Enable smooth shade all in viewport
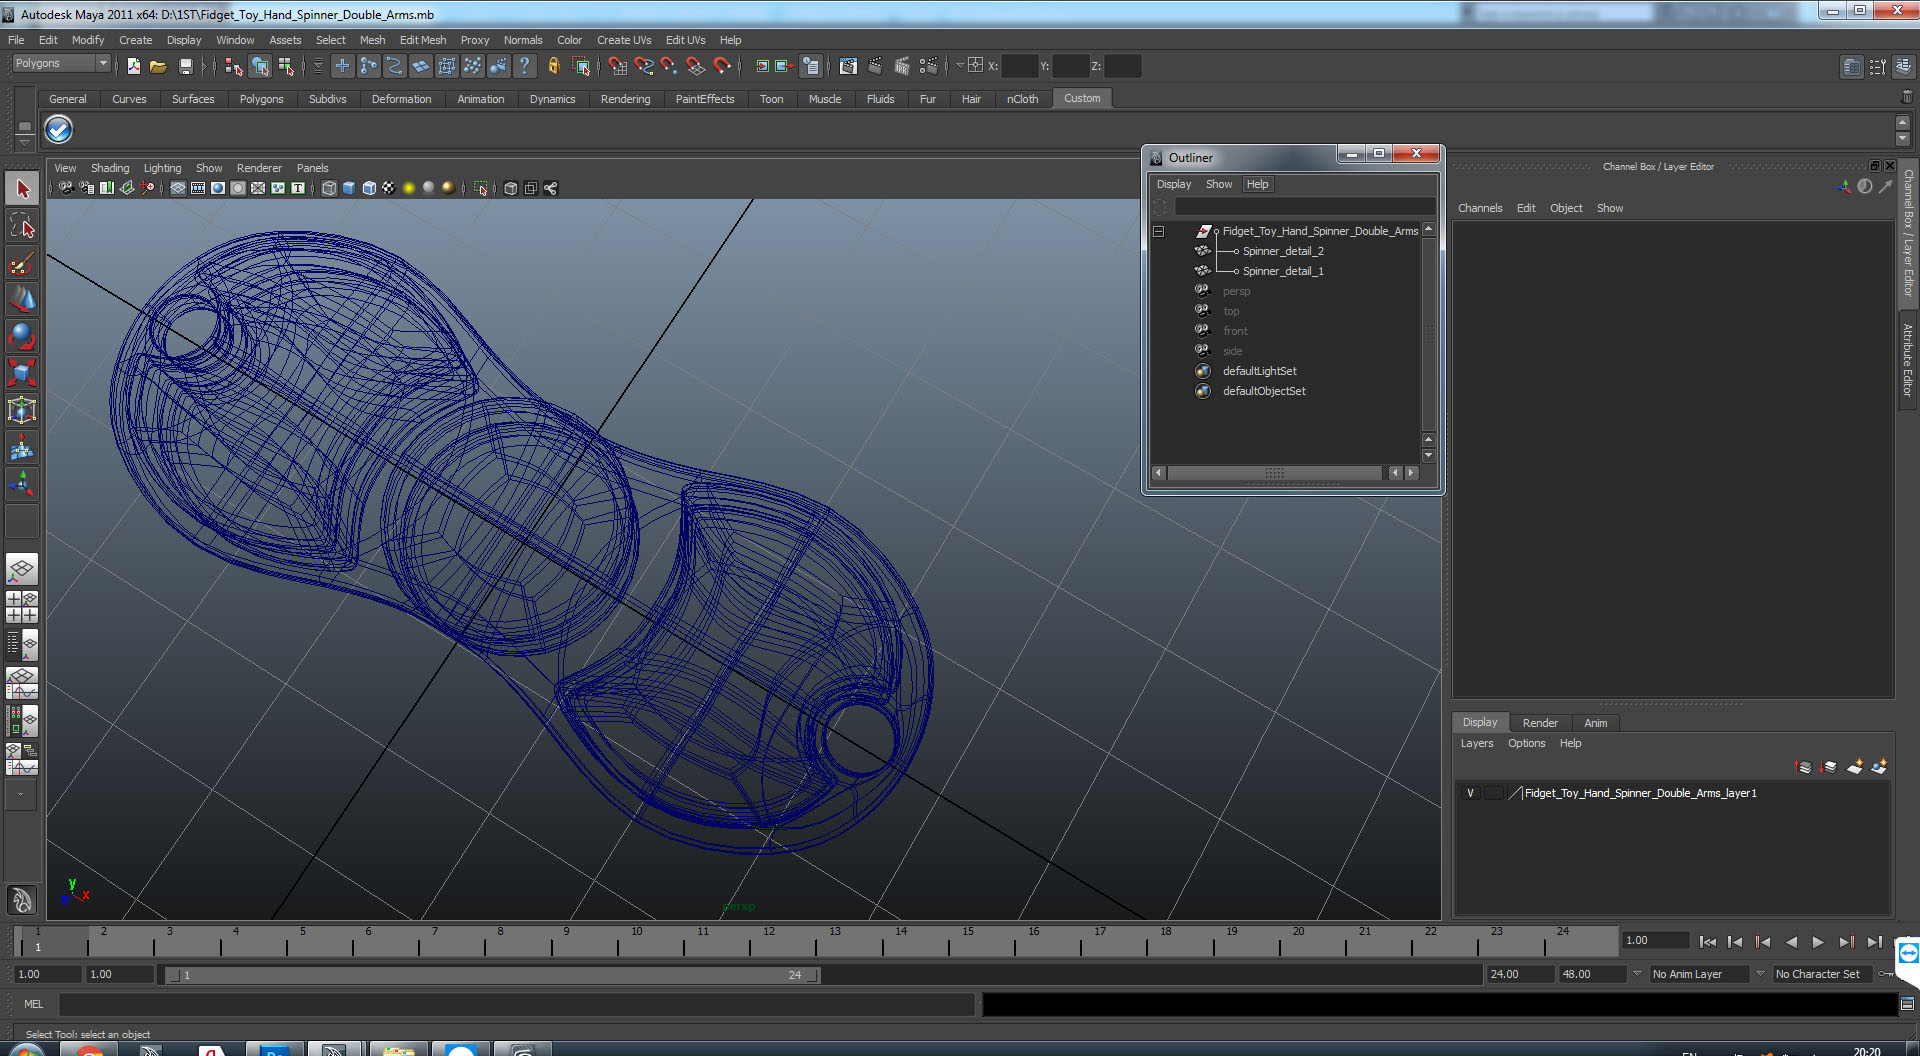The height and width of the screenshot is (1056, 1920). coord(349,188)
